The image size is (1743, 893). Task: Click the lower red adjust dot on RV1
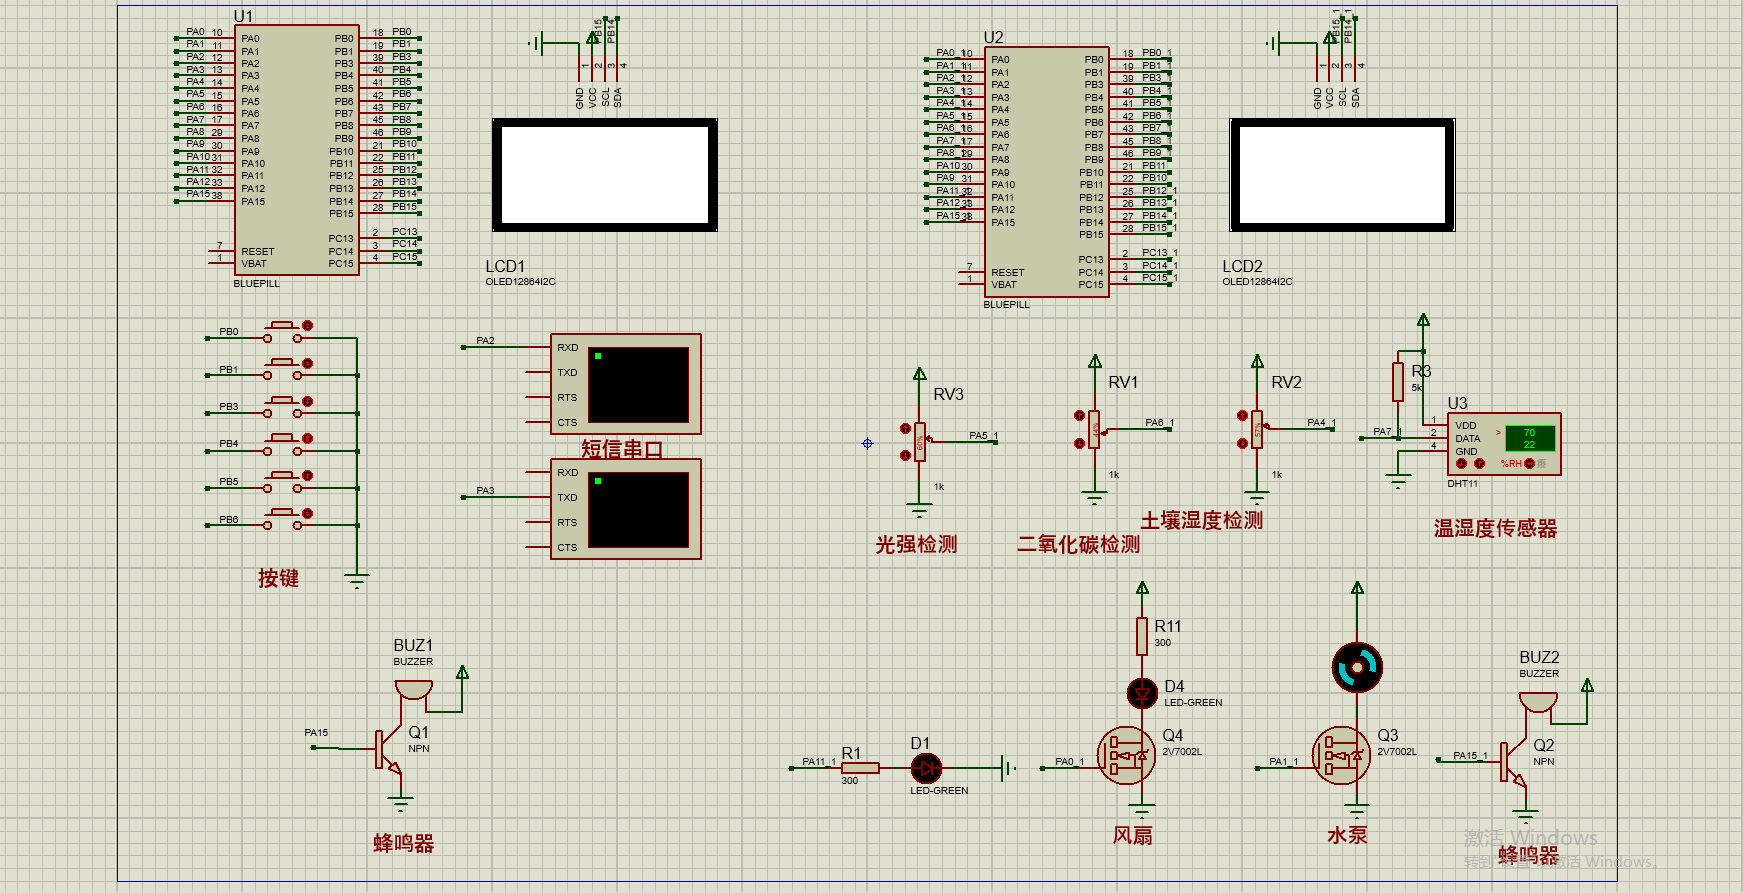point(1079,443)
